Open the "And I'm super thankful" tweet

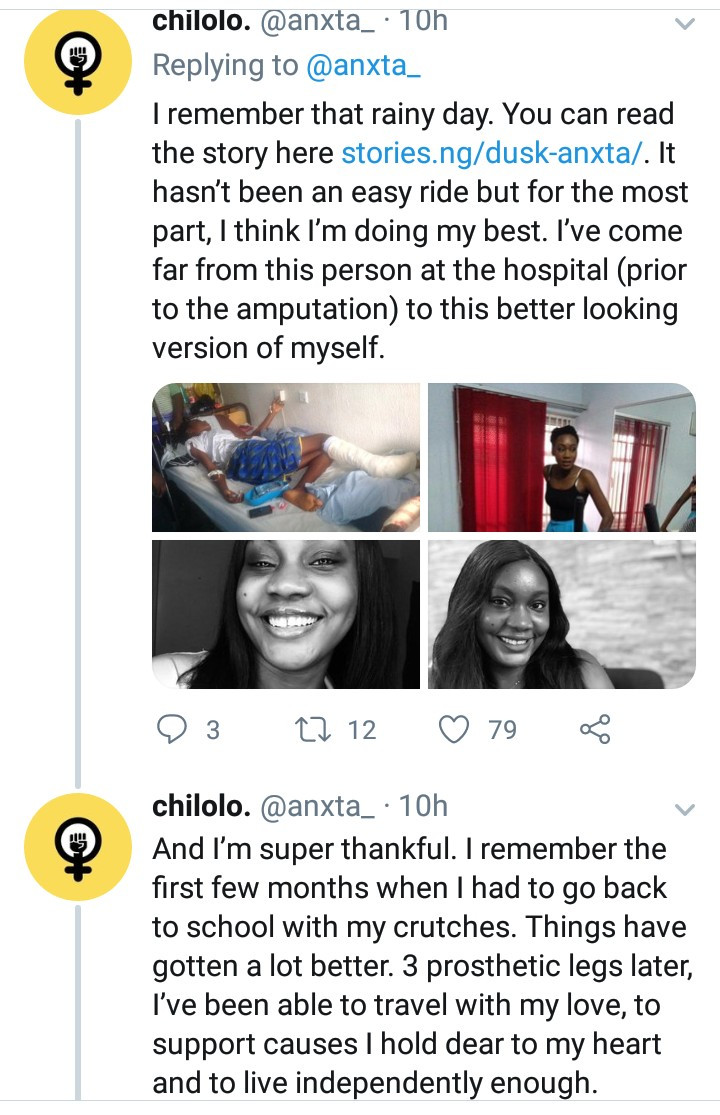[x=420, y=965]
